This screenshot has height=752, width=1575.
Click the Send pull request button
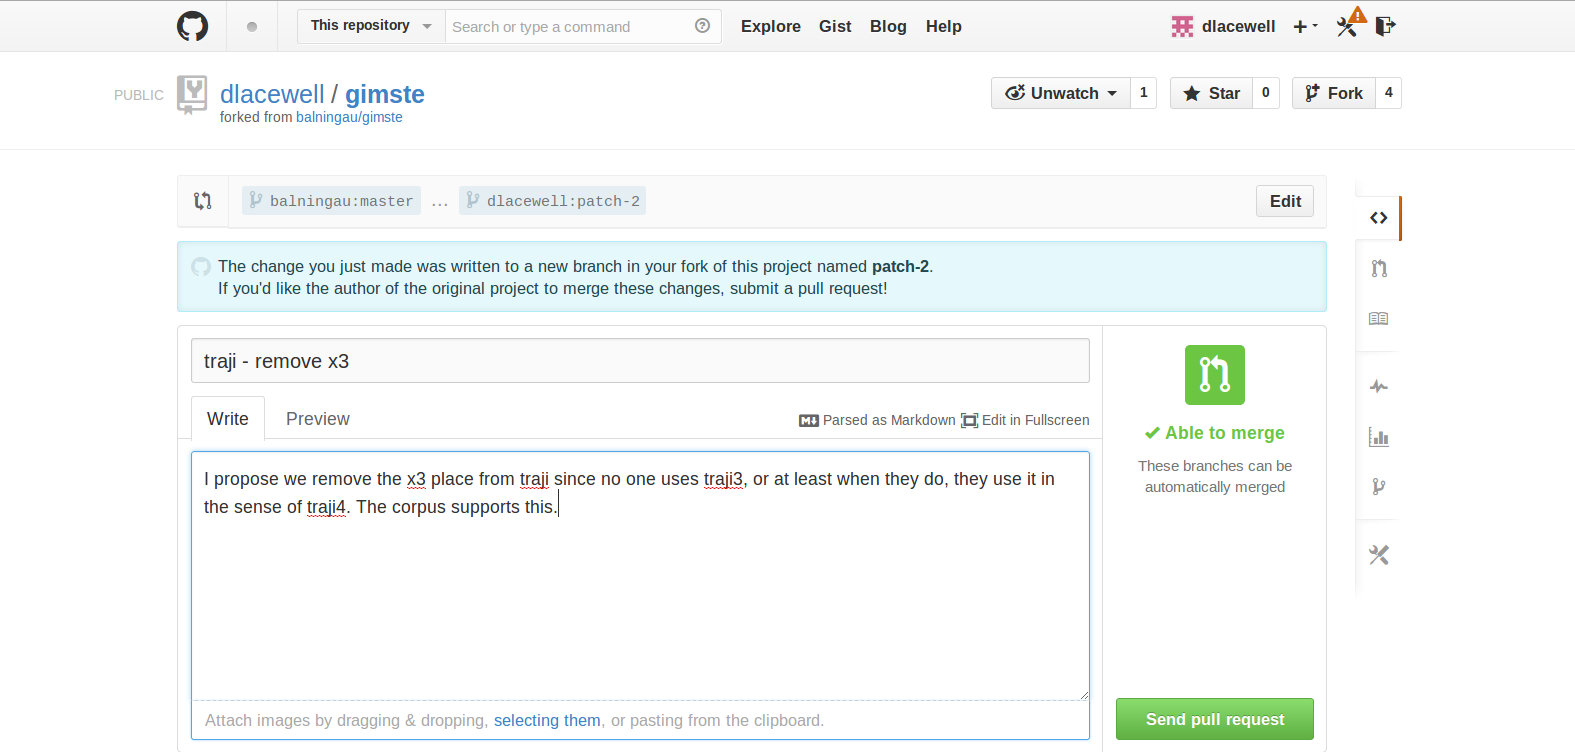pyautogui.click(x=1215, y=719)
